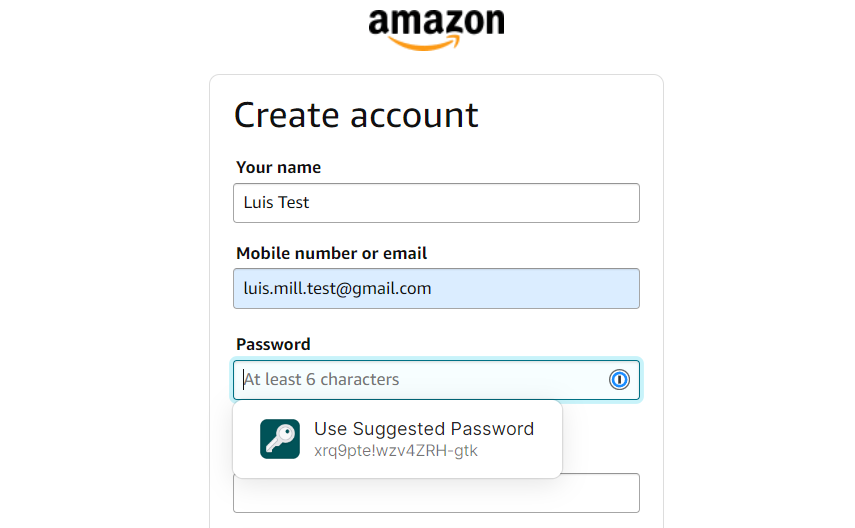The height and width of the screenshot is (528, 855).
Task: Click the suggested password xrq9pte!wzv4ZRH-gtk text
Action: pyautogui.click(x=396, y=451)
